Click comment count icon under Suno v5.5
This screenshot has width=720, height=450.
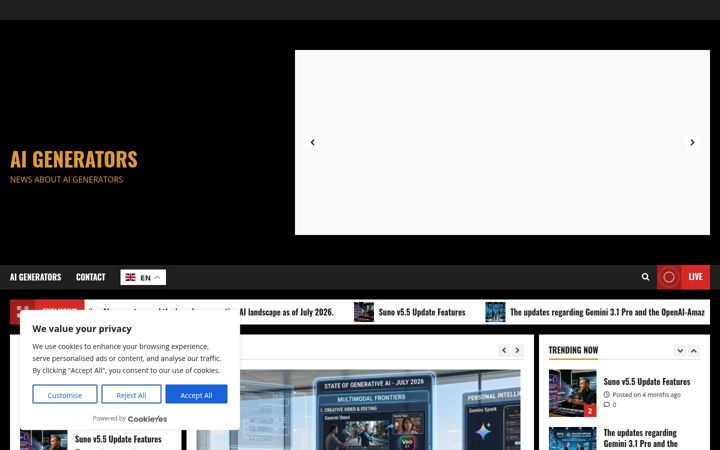tap(607, 405)
